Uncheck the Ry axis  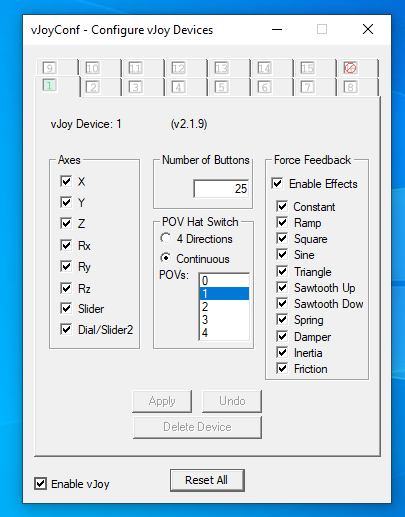click(x=66, y=266)
